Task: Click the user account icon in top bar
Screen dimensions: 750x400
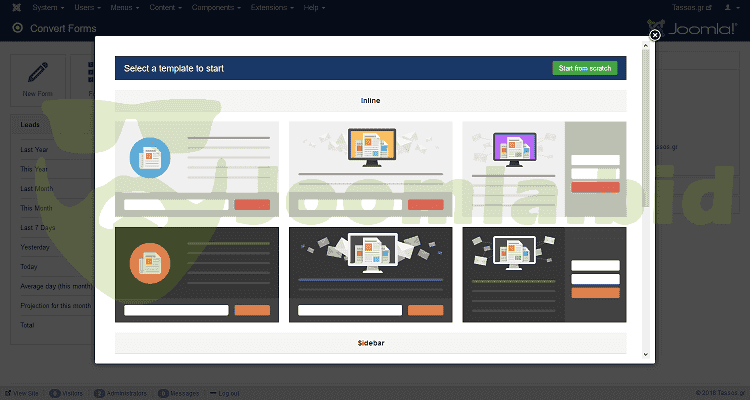Action: tap(728, 8)
